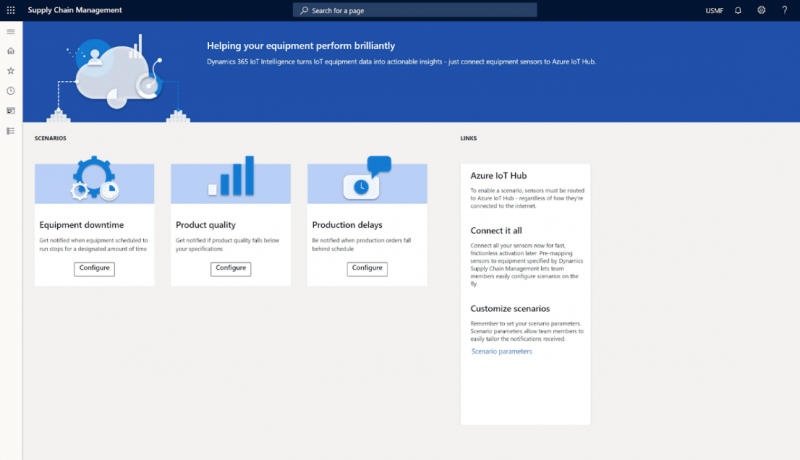This screenshot has height=460, width=800.
Task: Open Recent clock icon in sidebar
Action: 11,91
